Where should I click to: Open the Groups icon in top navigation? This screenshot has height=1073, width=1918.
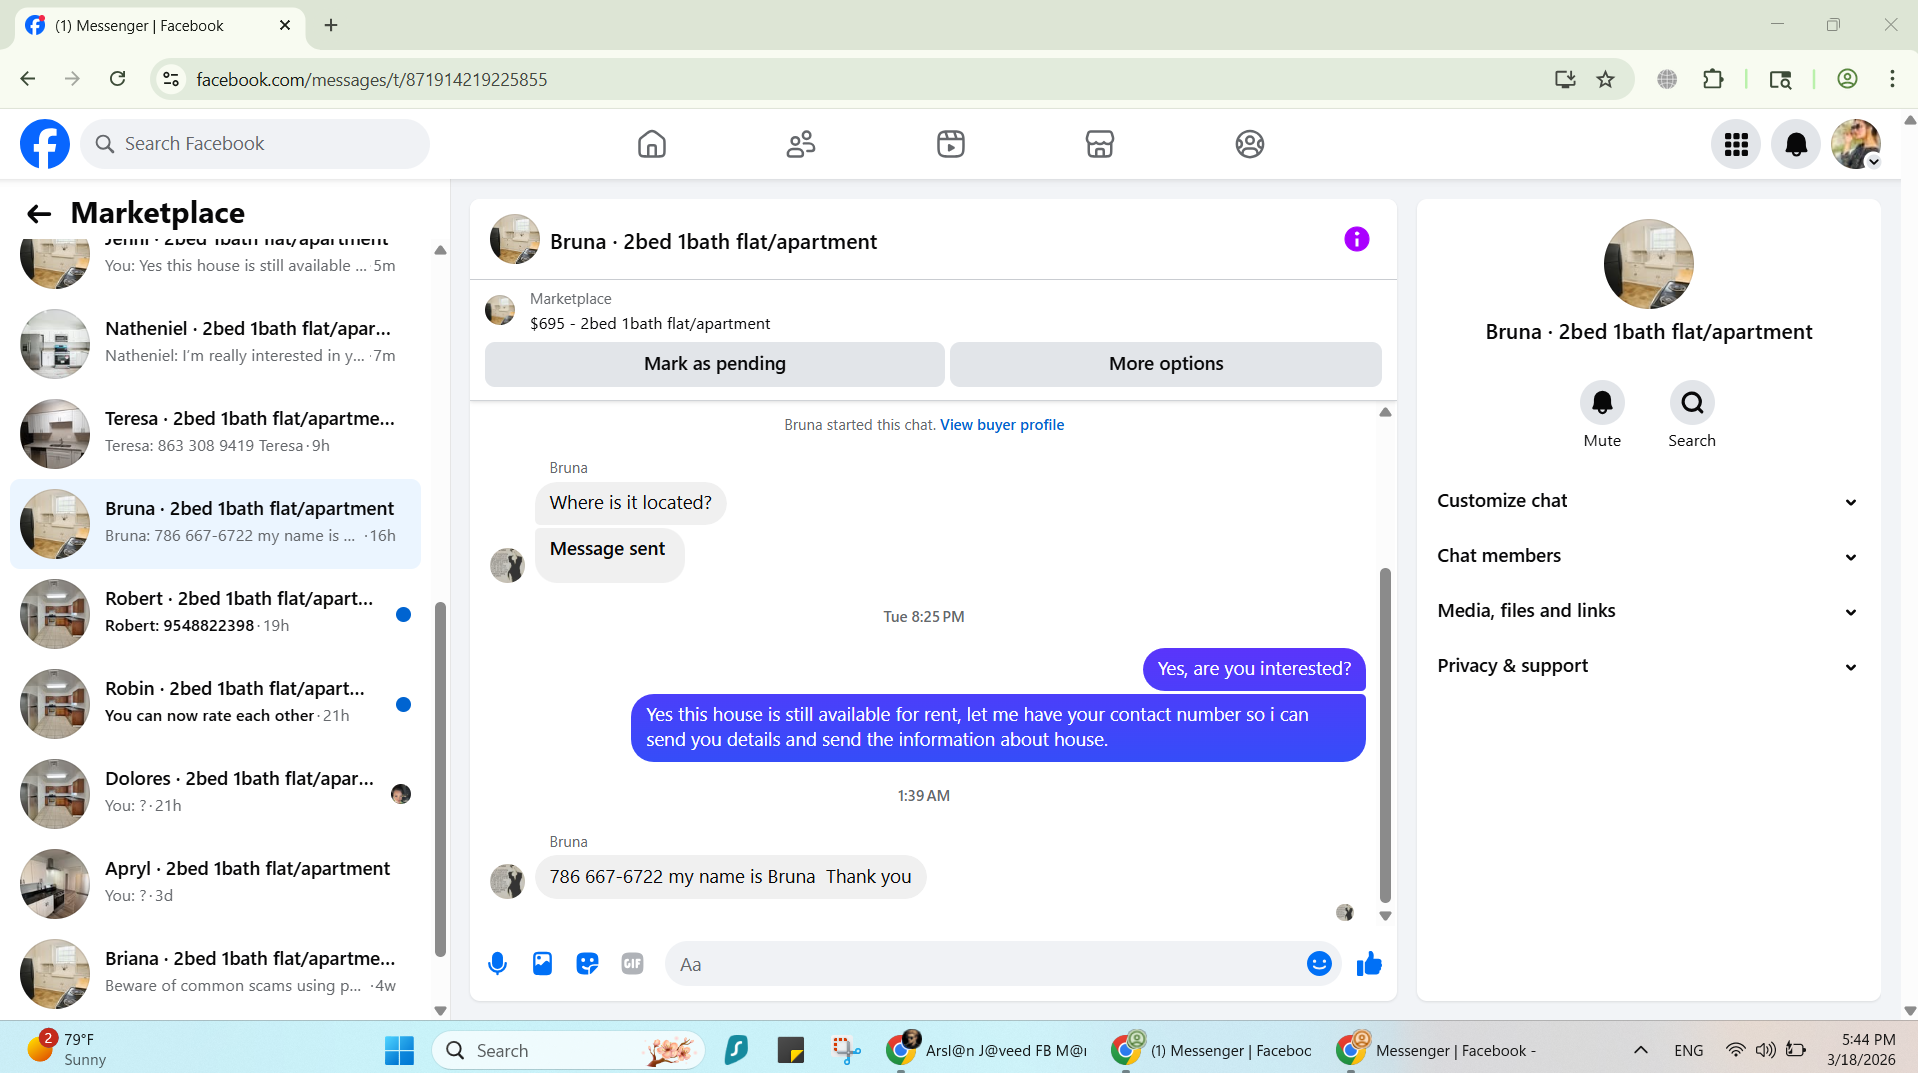point(1250,144)
